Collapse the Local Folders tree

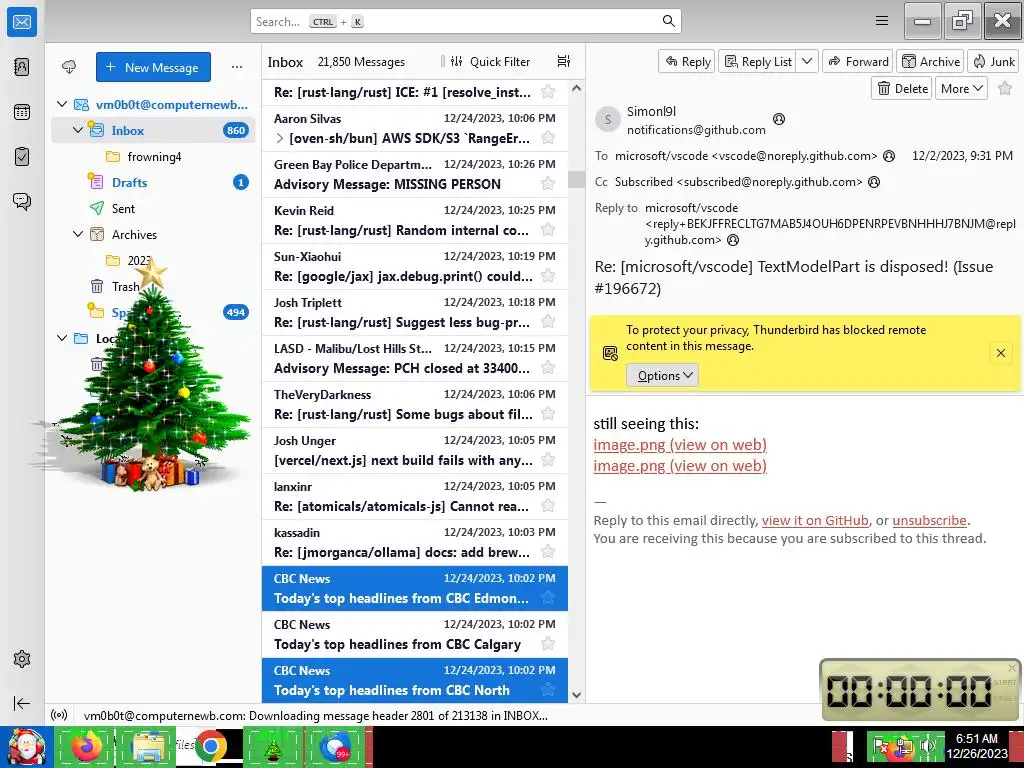tap(62, 338)
